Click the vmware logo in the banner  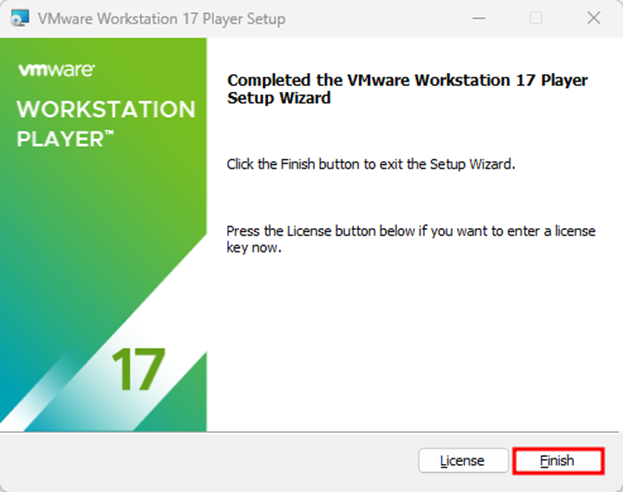tap(56, 70)
